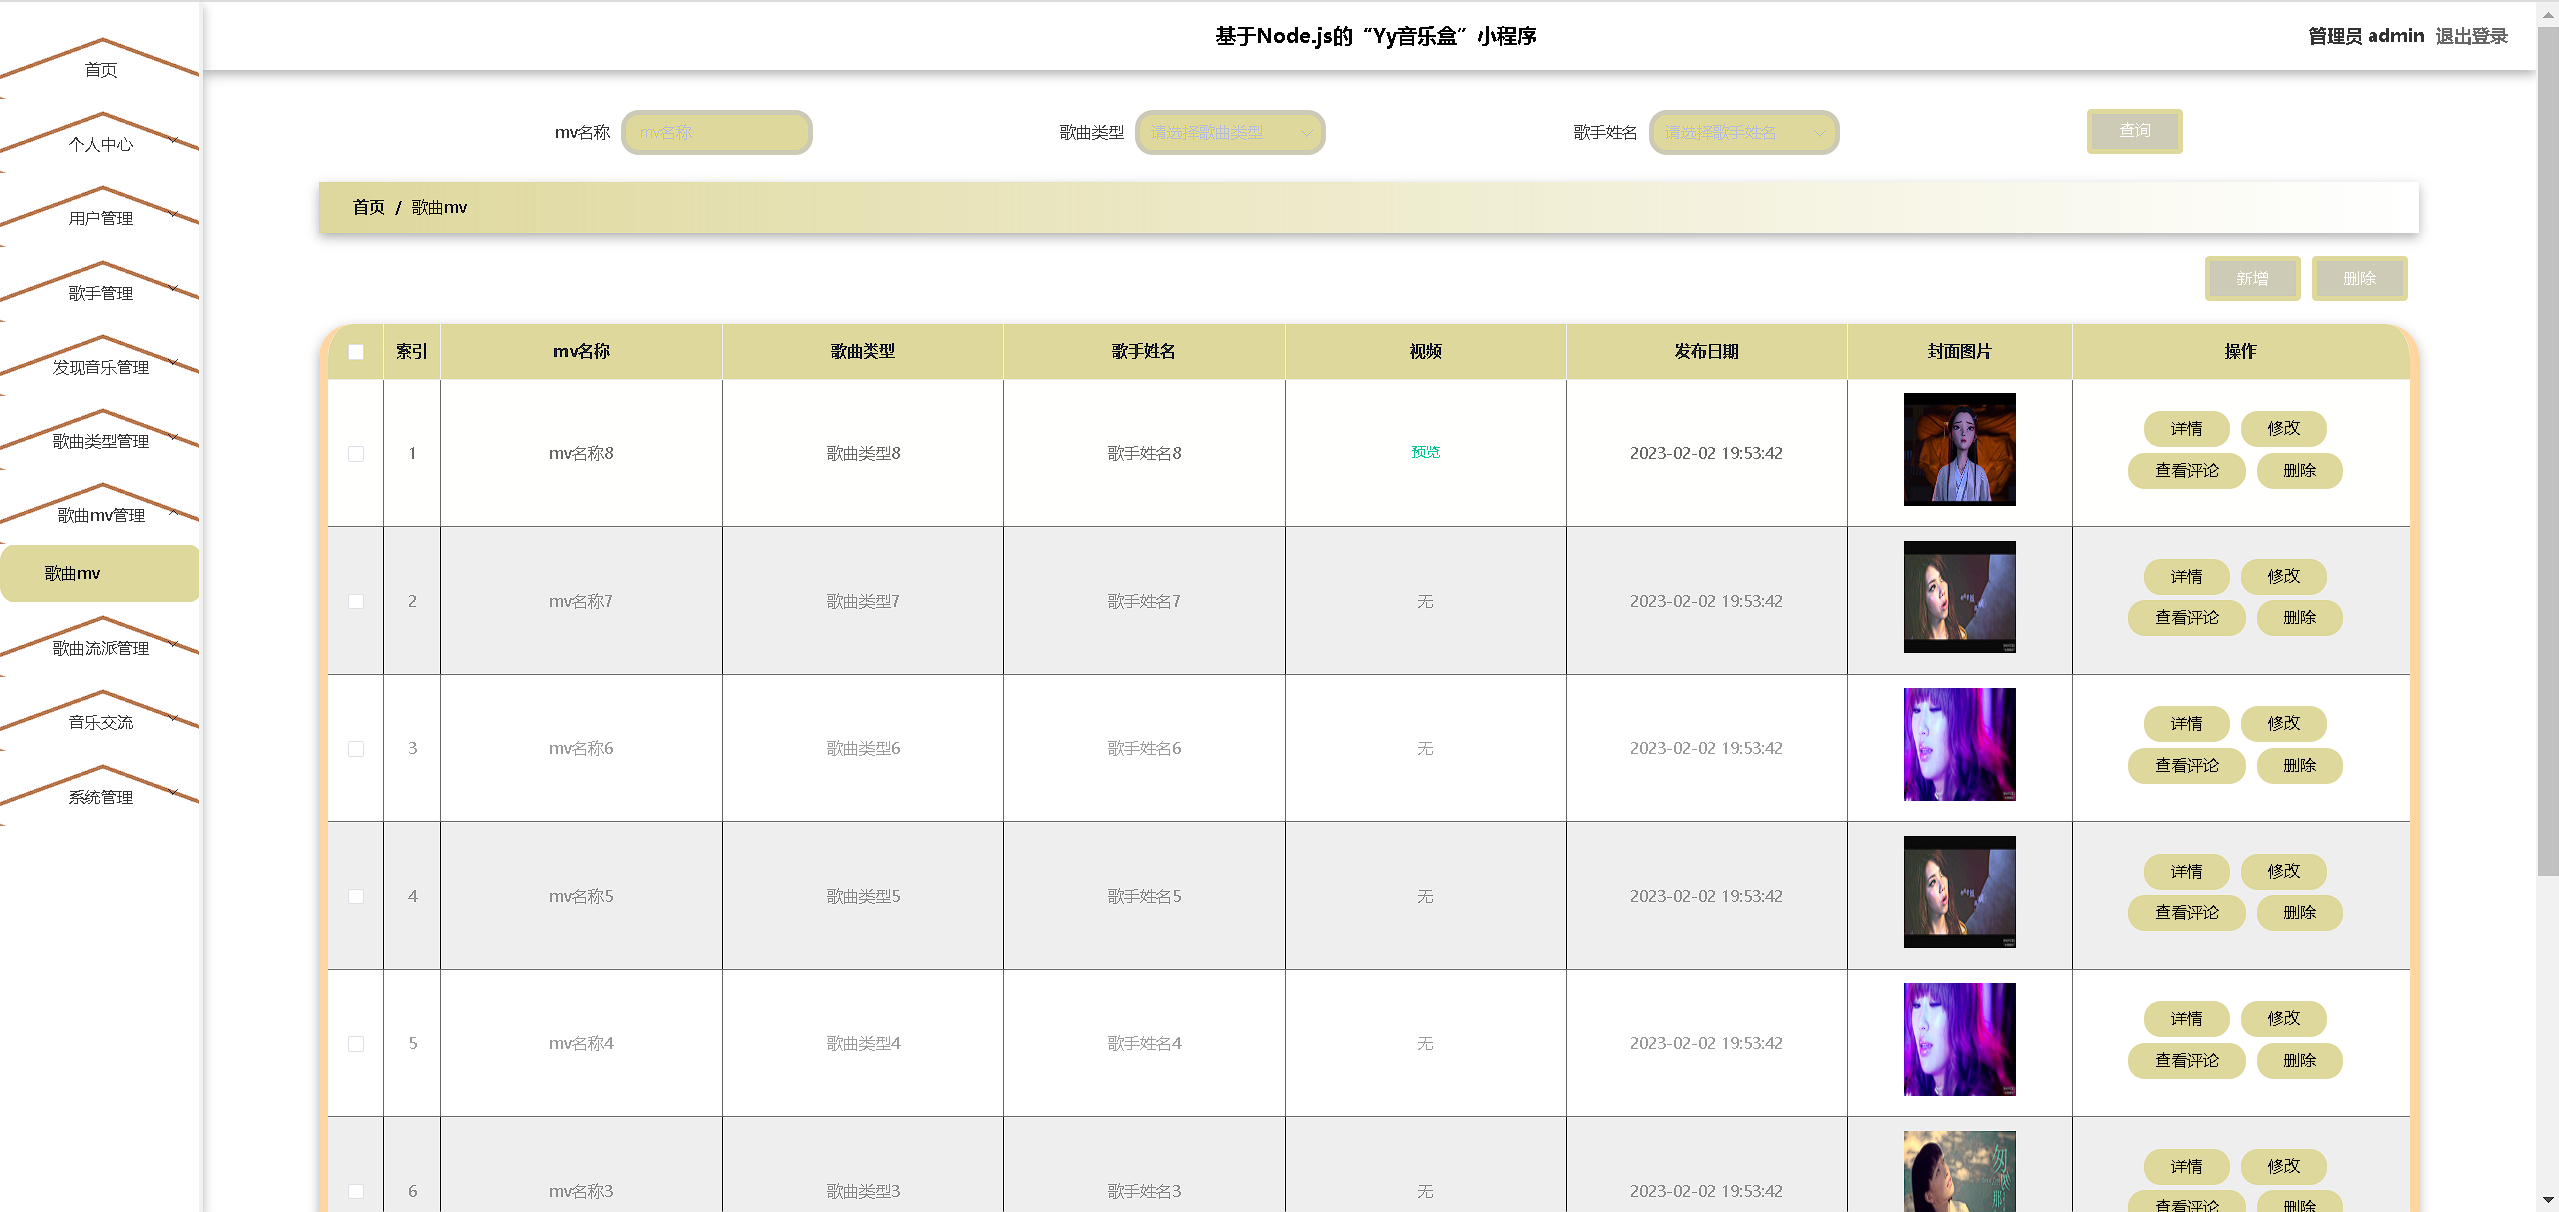Click 预览 video link for mv名称8

(1425, 452)
